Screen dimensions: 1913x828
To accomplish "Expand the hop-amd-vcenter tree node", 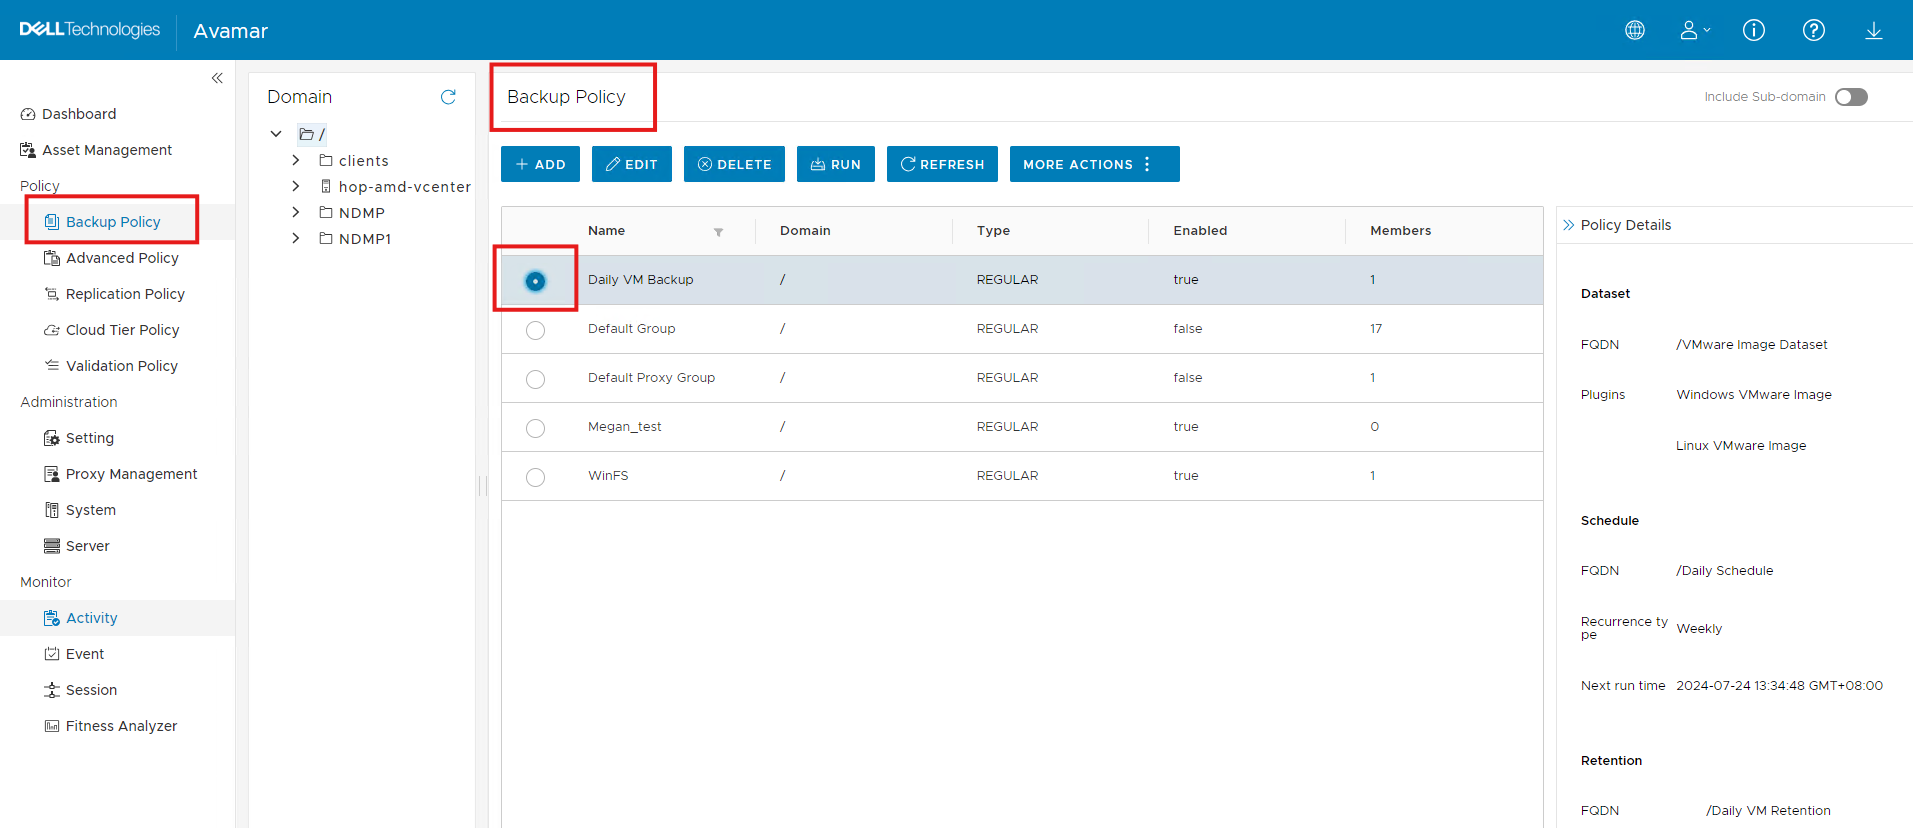I will click(x=296, y=187).
